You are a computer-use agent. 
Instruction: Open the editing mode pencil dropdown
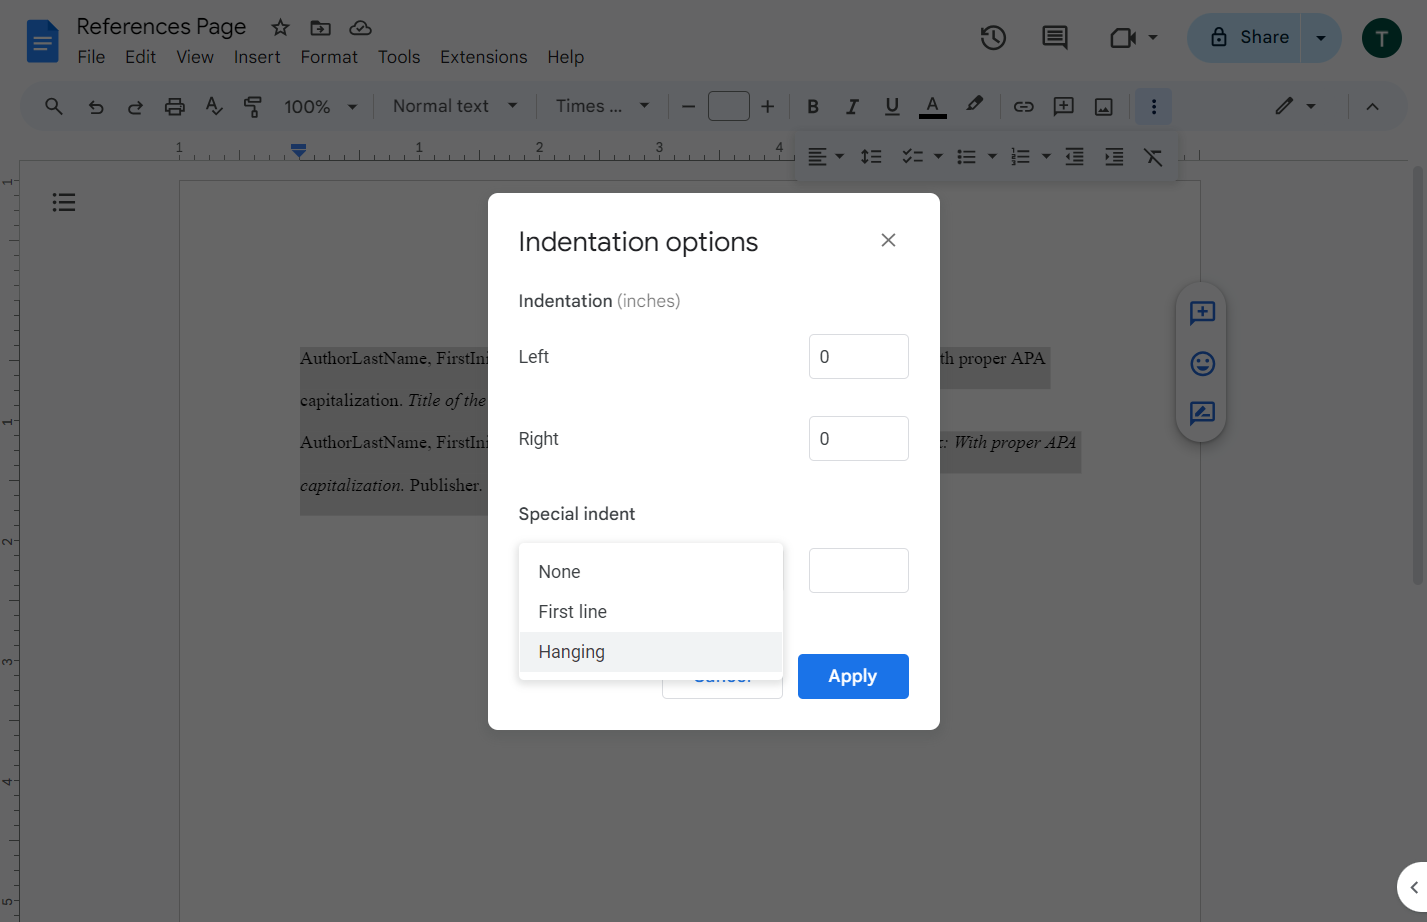pos(1296,106)
